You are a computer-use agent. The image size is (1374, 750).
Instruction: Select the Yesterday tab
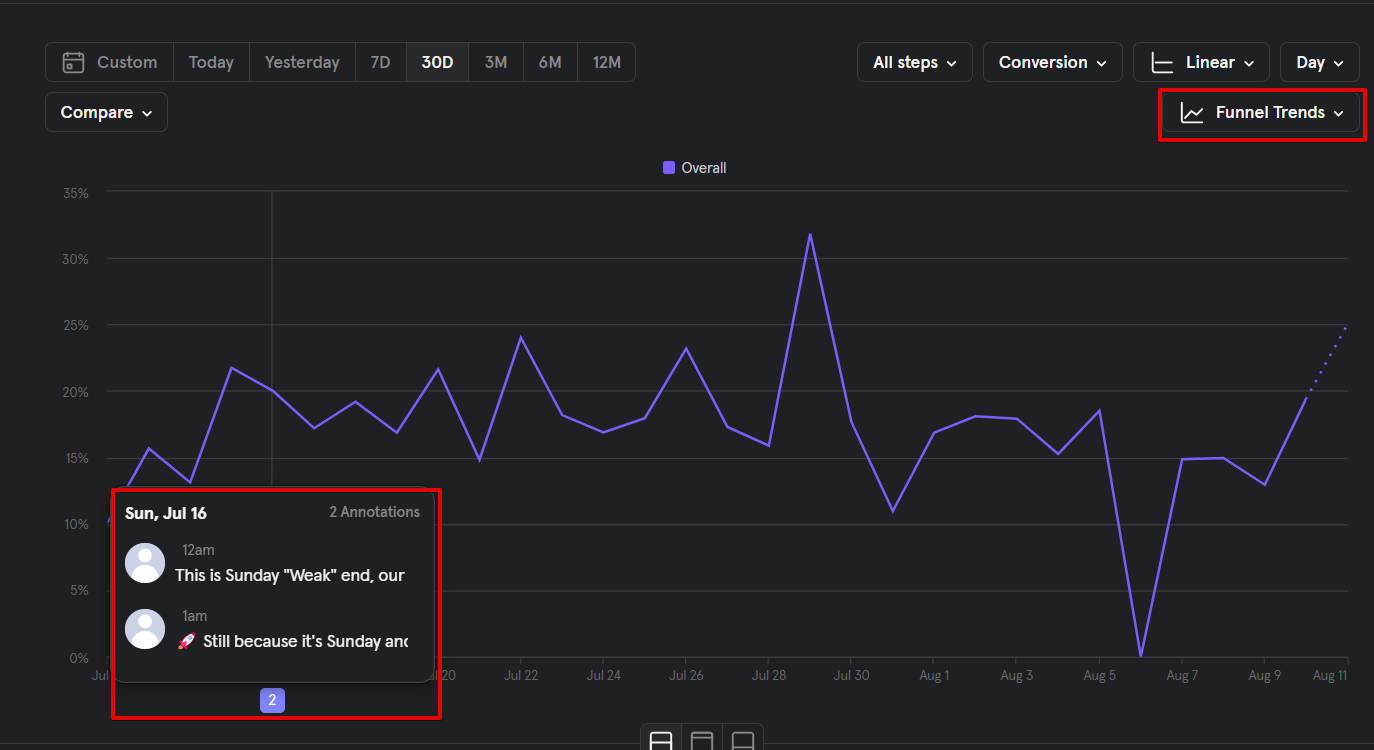click(x=301, y=61)
